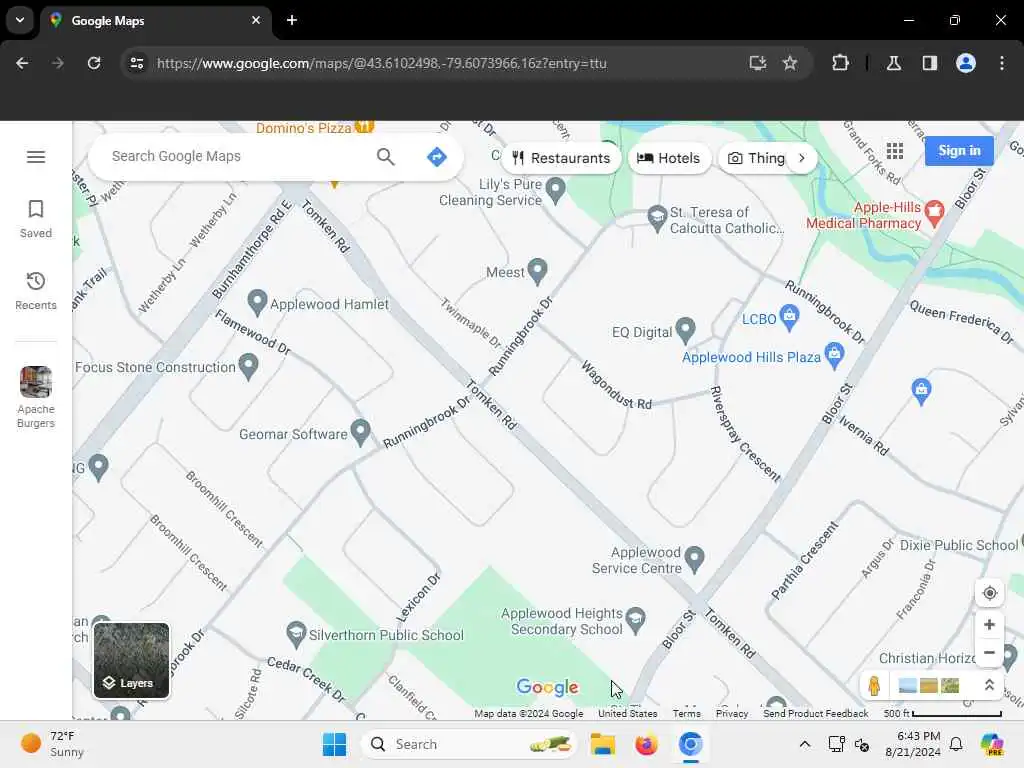
Task: Select Lily's Pure Cleaning Service pin
Action: coord(555,191)
